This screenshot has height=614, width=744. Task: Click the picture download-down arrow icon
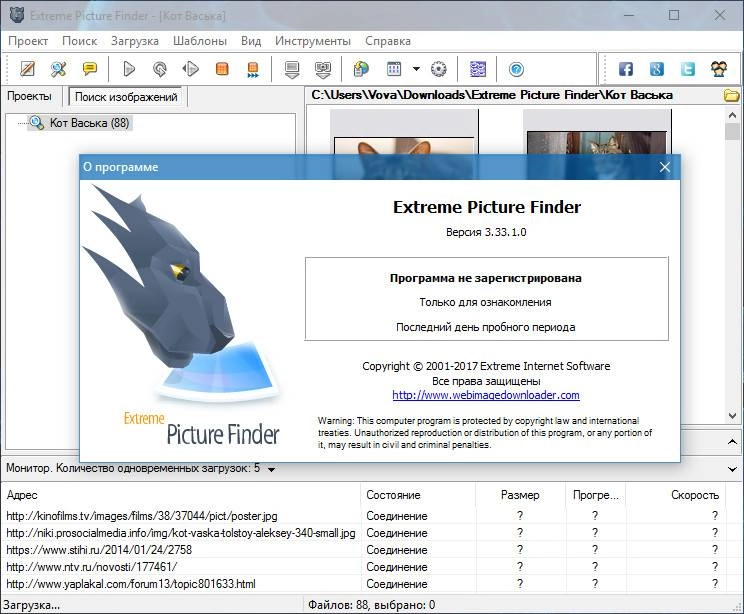click(x=323, y=69)
